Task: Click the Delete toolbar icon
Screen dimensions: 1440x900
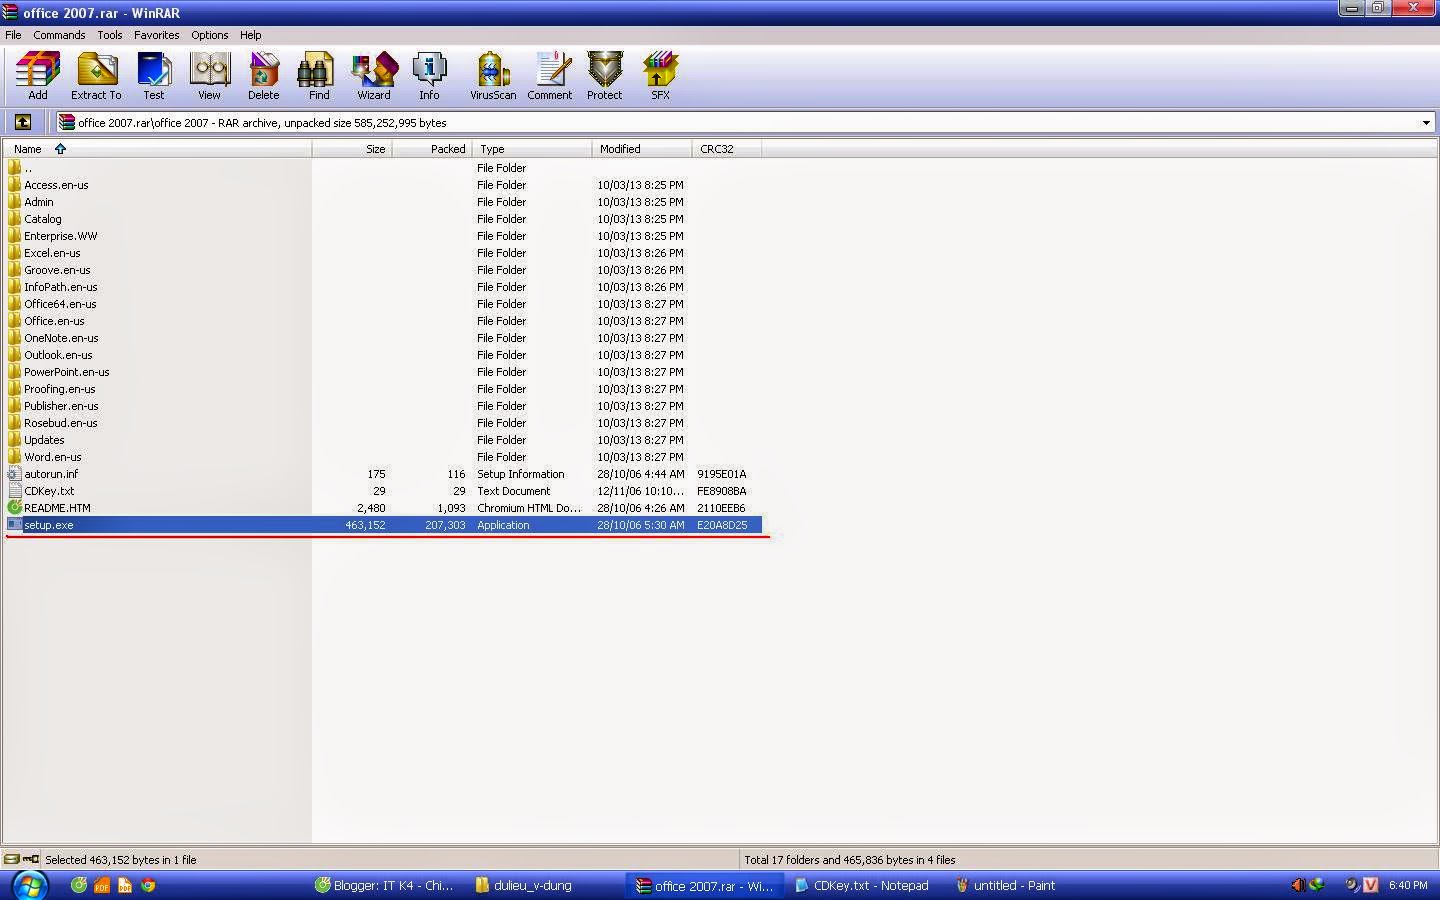Action: pos(263,76)
